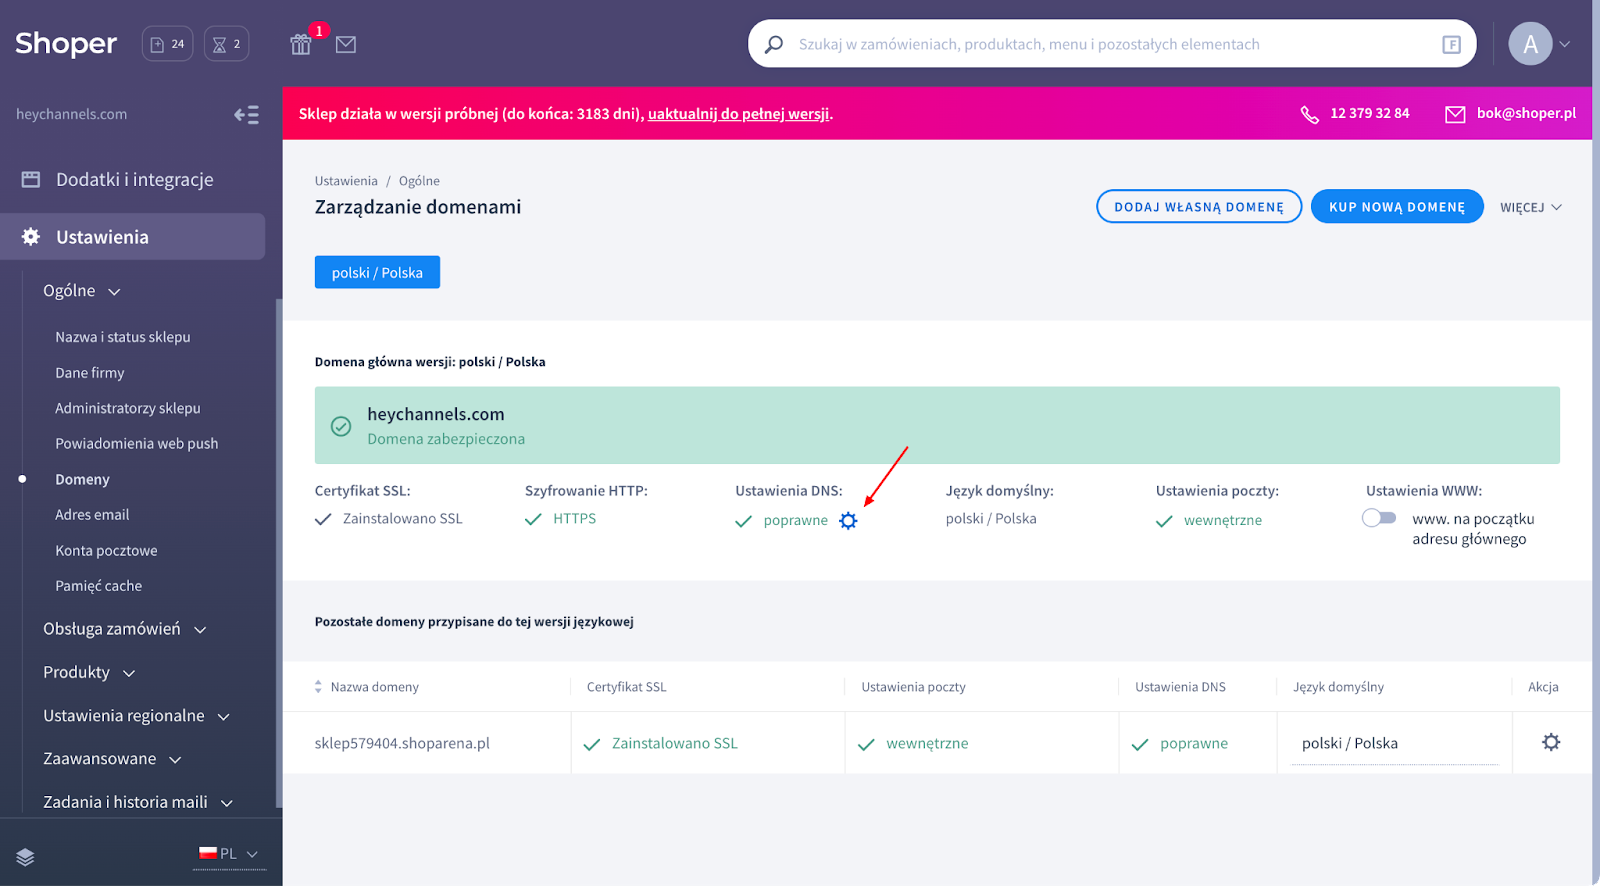Click the phone icon in the pink banner
This screenshot has height=886, width=1600.
pyautogui.click(x=1309, y=114)
